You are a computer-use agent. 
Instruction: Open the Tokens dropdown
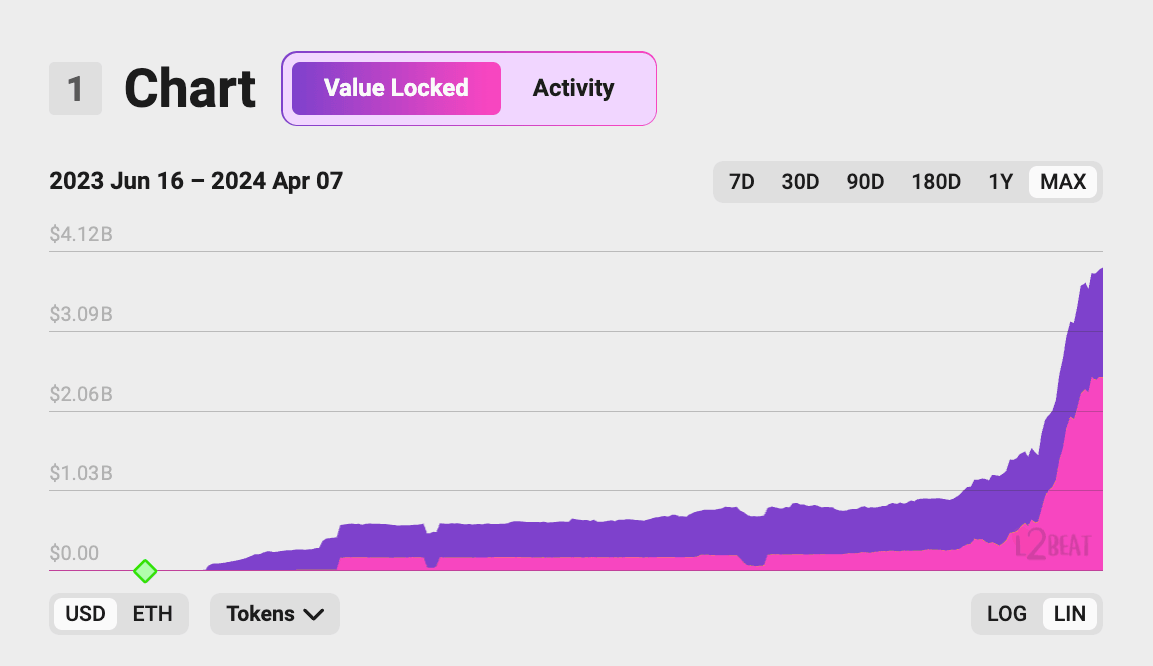[274, 614]
